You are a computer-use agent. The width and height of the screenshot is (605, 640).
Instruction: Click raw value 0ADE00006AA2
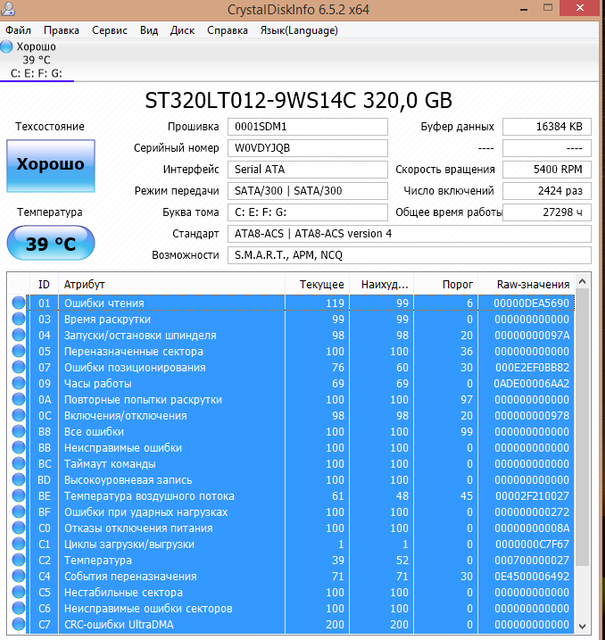531,383
